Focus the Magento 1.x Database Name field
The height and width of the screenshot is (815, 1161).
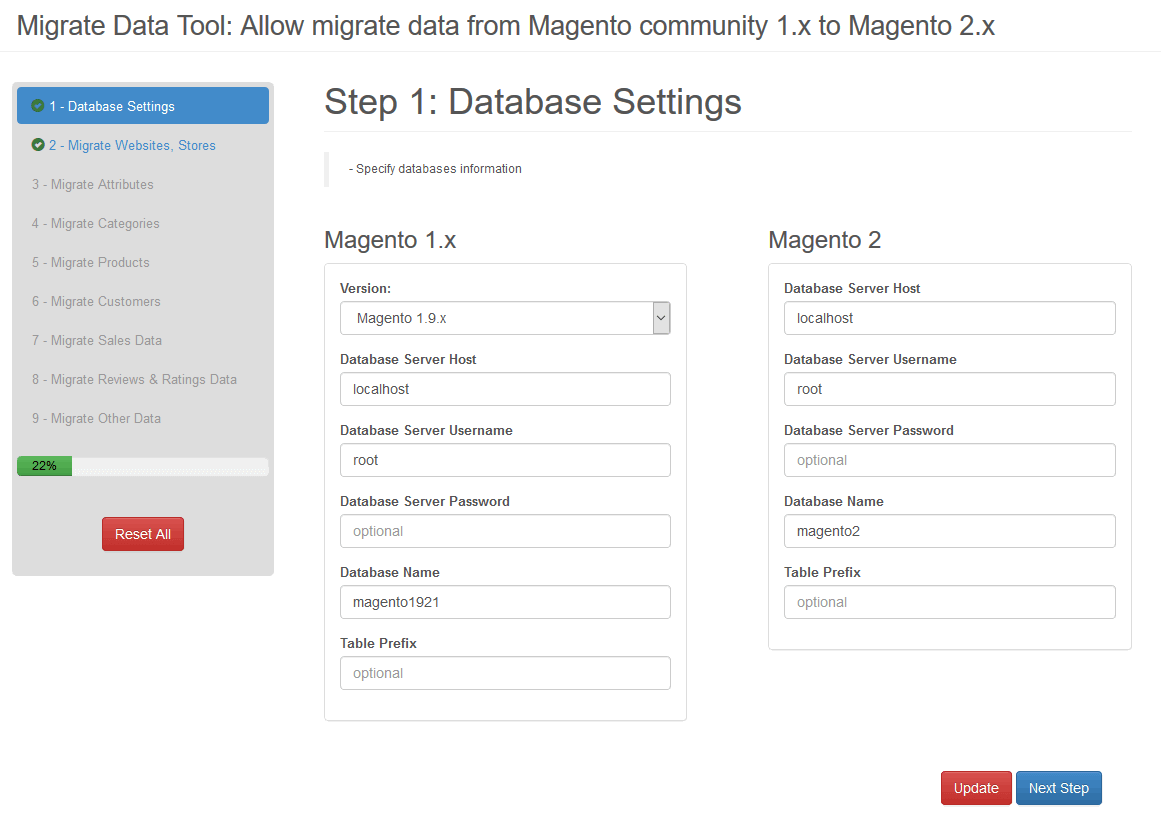click(x=505, y=602)
